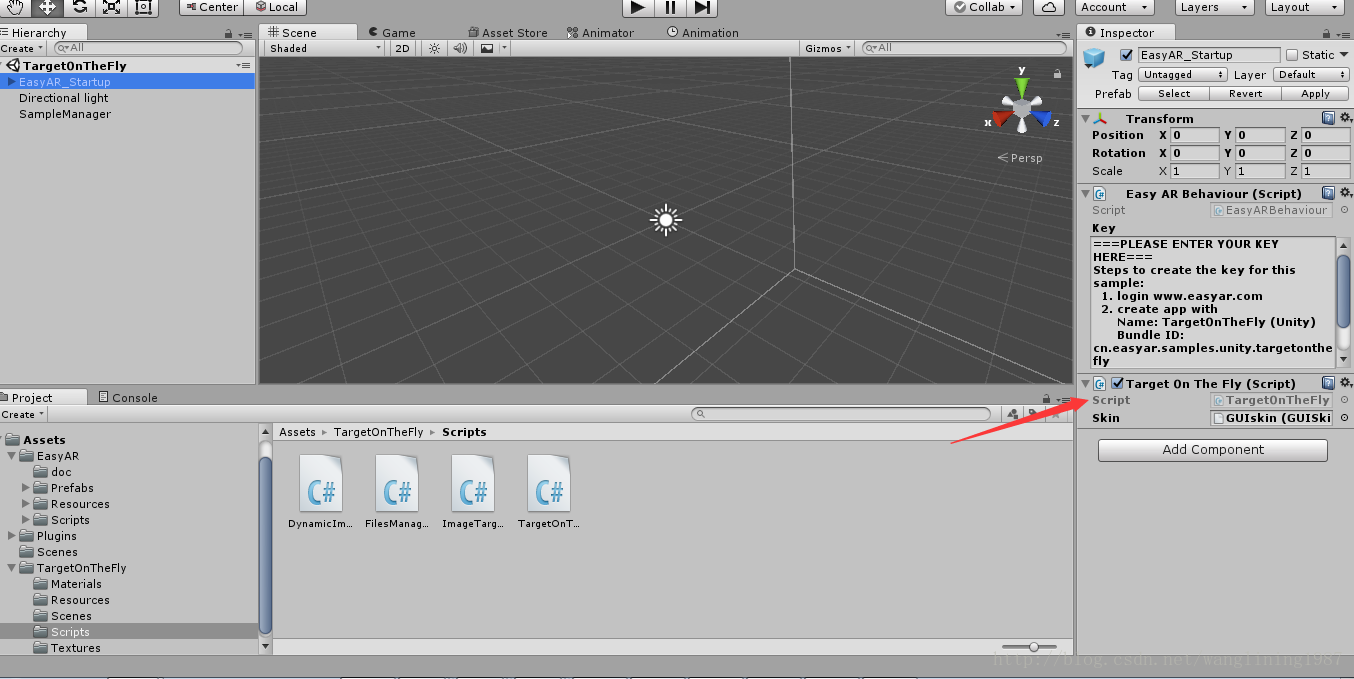Select the Rotate tool
The height and width of the screenshot is (679, 1354).
click(x=79, y=7)
